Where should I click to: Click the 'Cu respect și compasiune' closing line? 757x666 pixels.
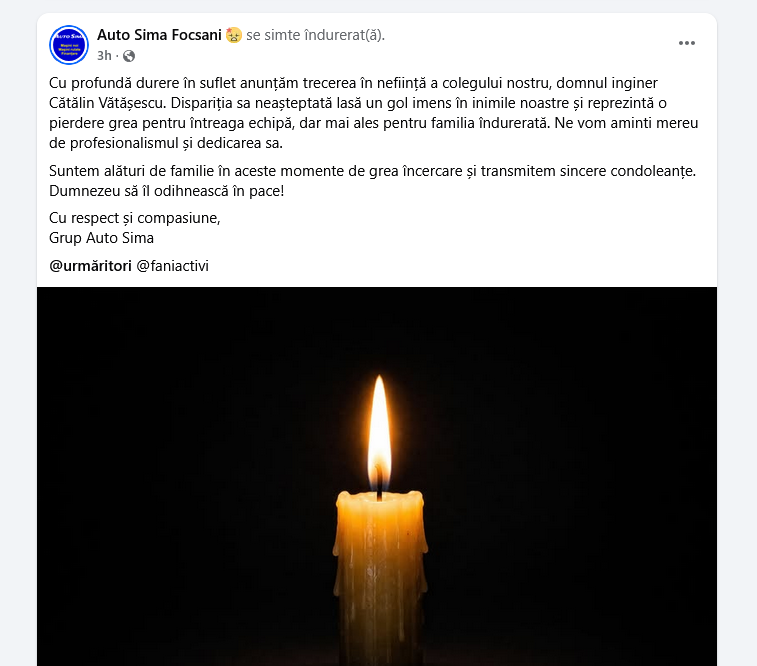[x=135, y=218]
